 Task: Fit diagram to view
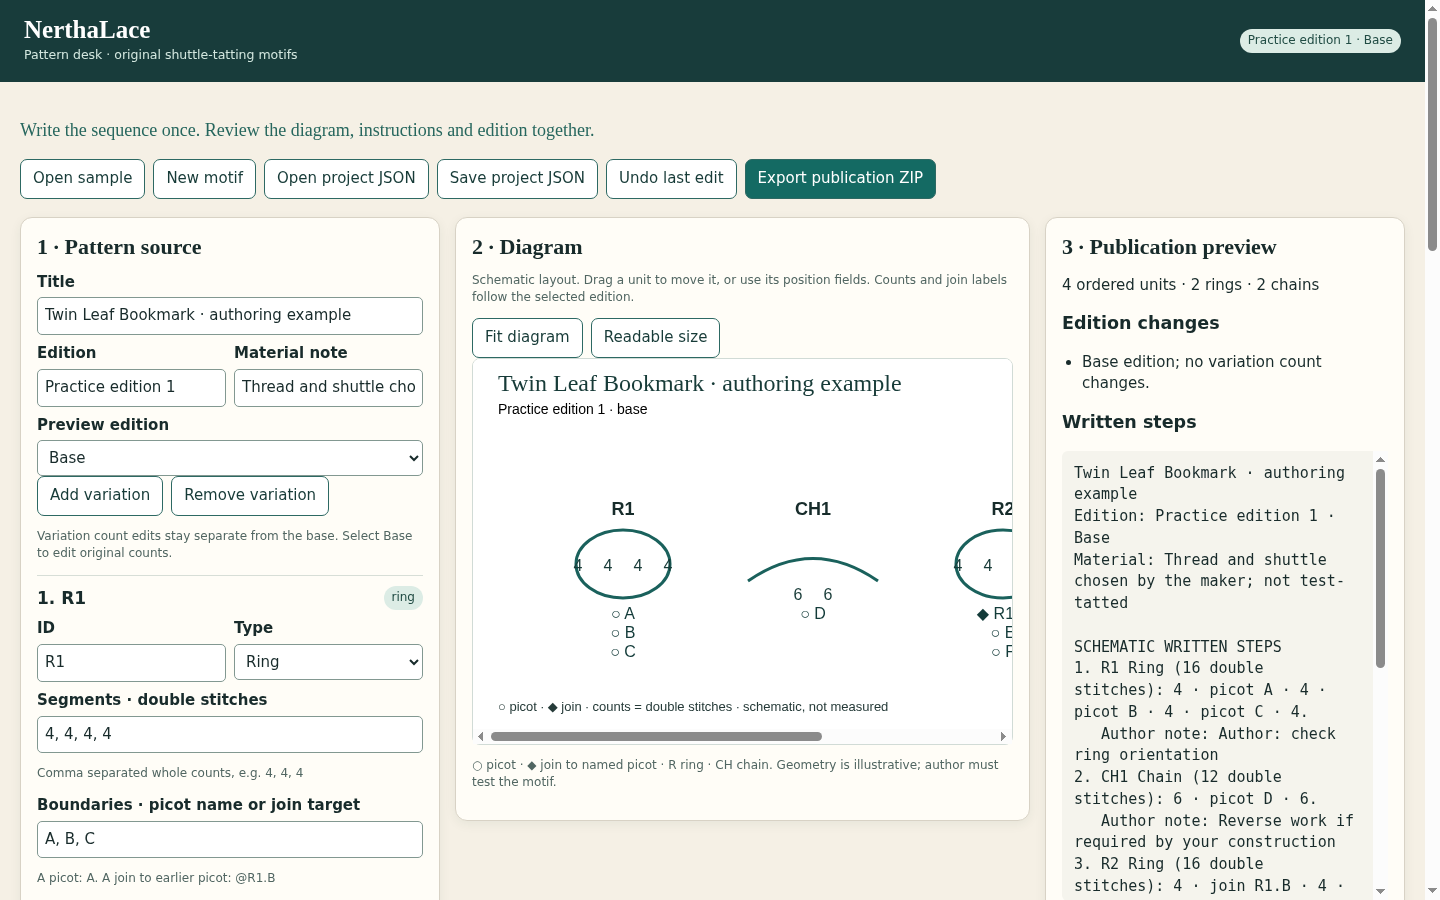point(527,338)
